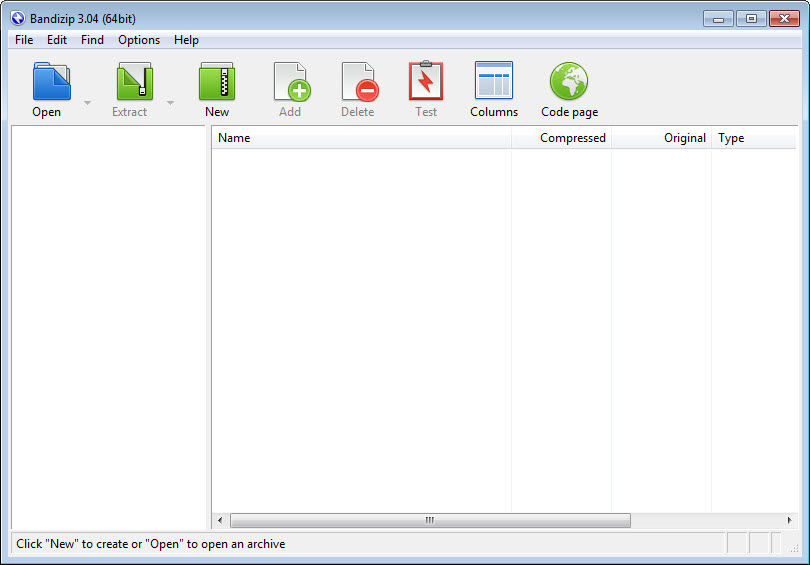The image size is (810, 565).
Task: Click the Add files toolbar icon
Action: click(292, 82)
